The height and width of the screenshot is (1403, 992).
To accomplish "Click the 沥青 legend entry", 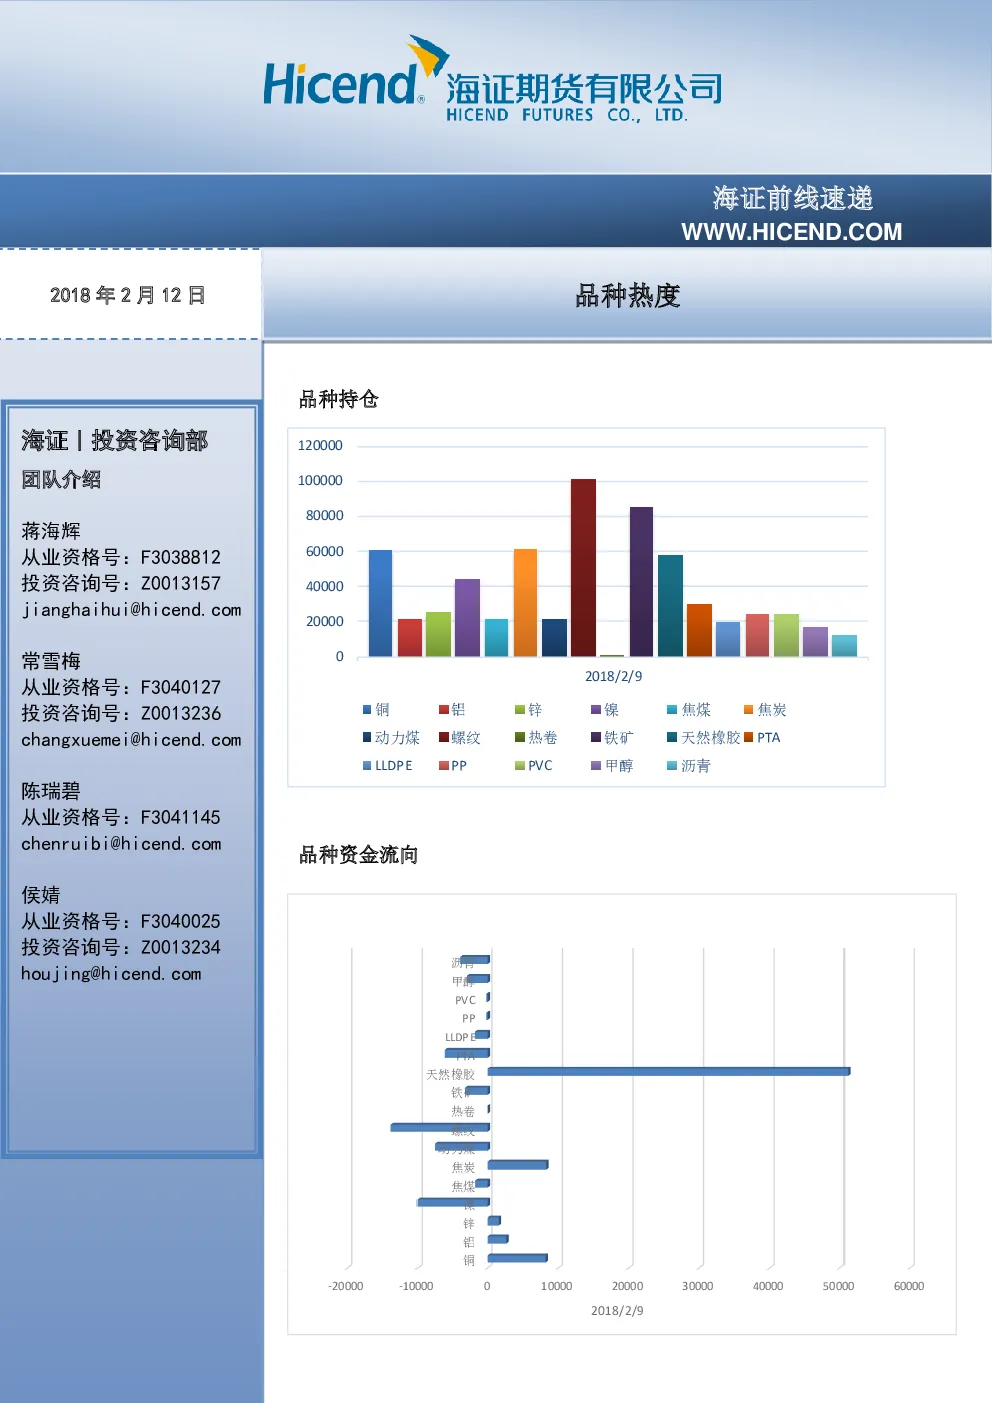I will (689, 766).
